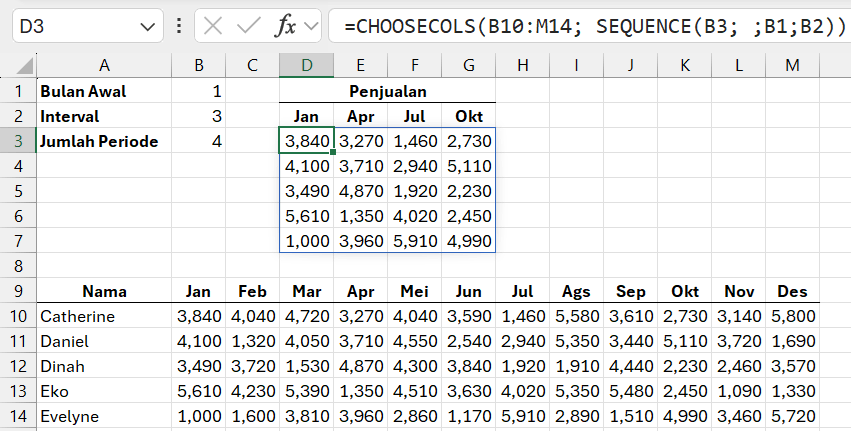Click the Penjualan header cell
Screen dimensions: 851x431
pos(387,91)
